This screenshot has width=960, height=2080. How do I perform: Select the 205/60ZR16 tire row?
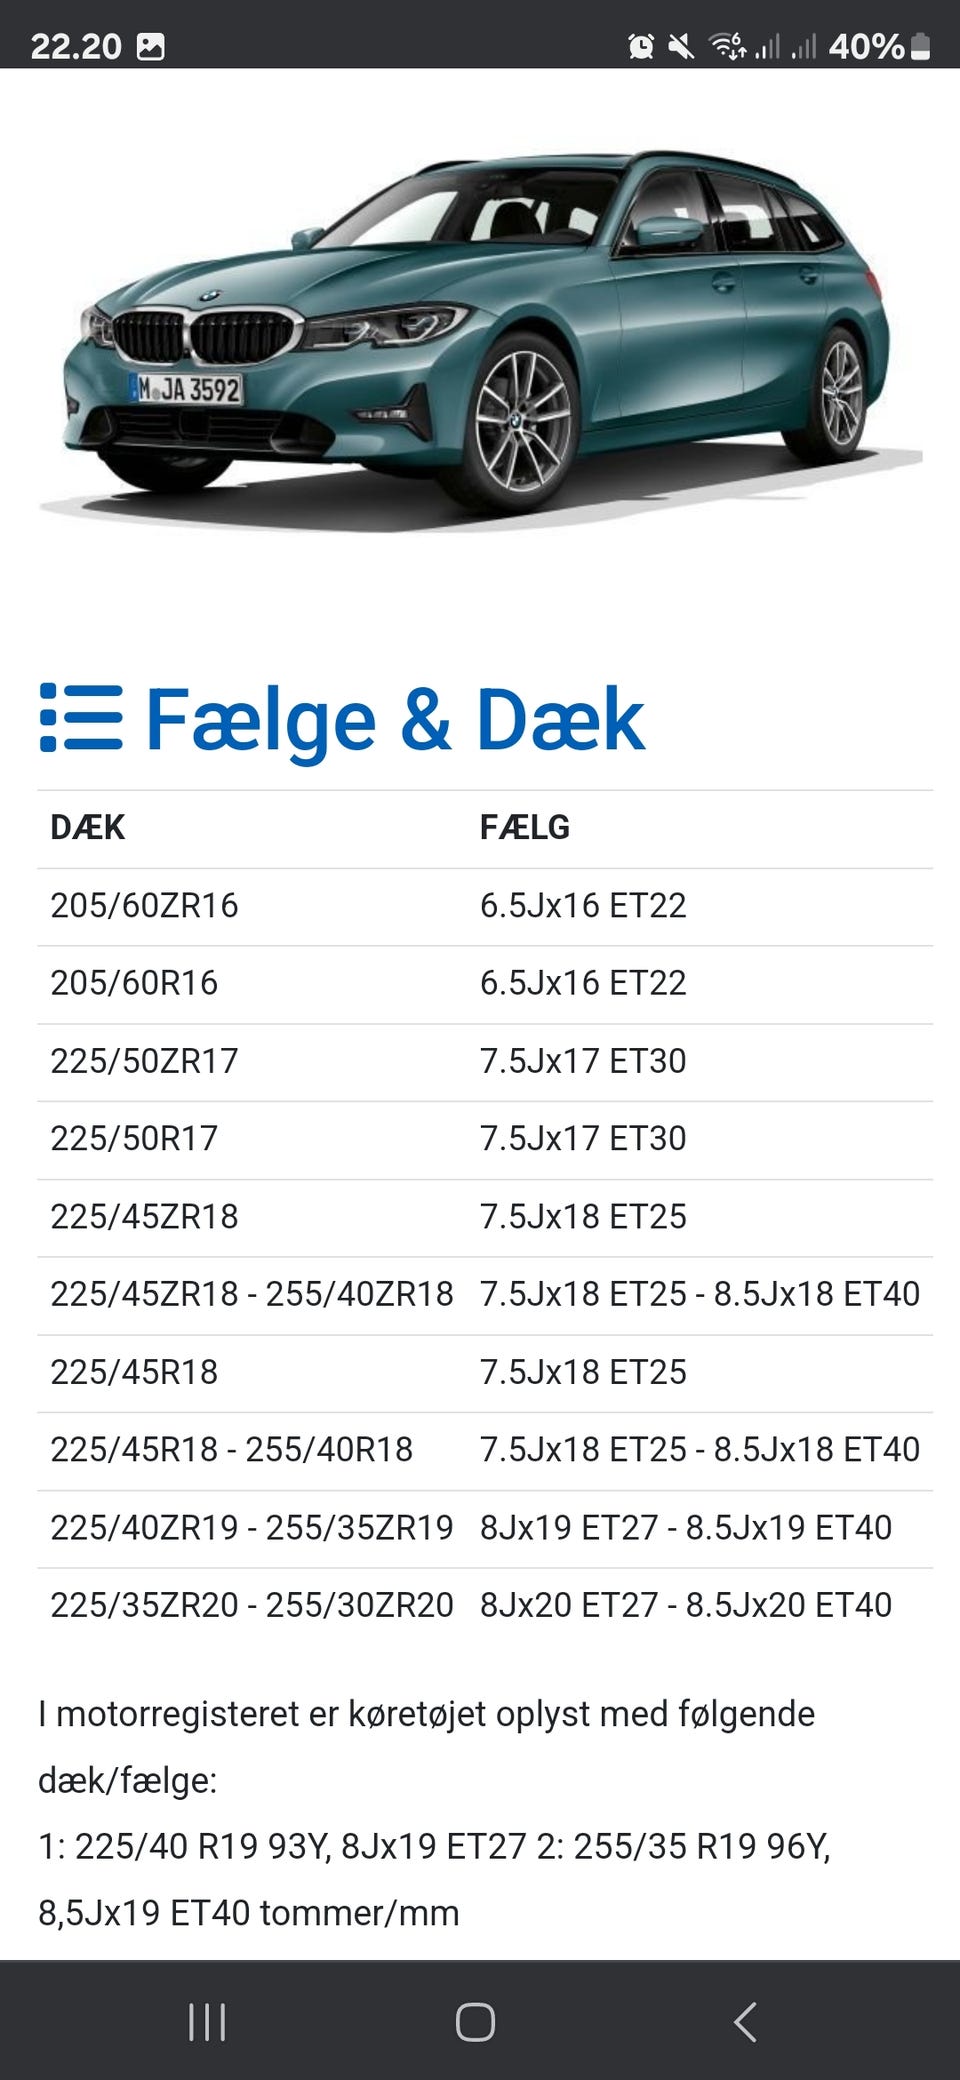pos(144,906)
